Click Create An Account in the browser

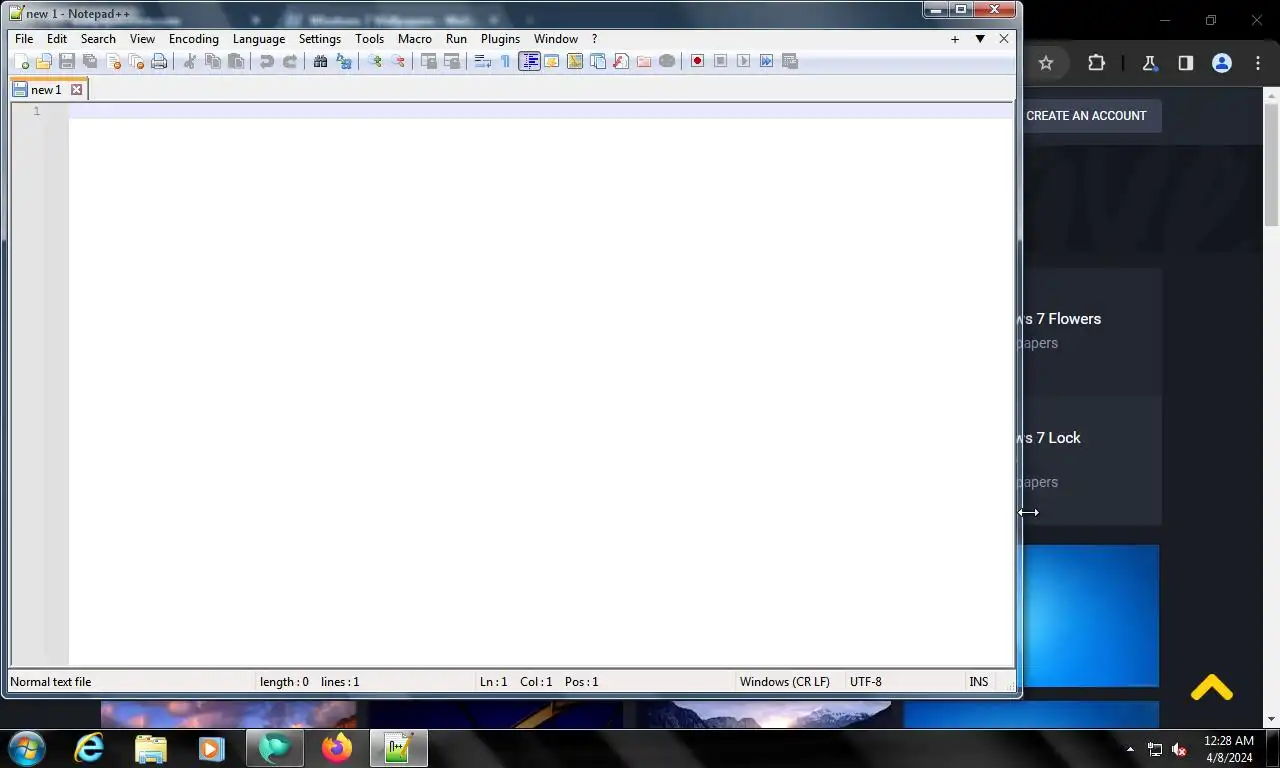(x=1086, y=116)
